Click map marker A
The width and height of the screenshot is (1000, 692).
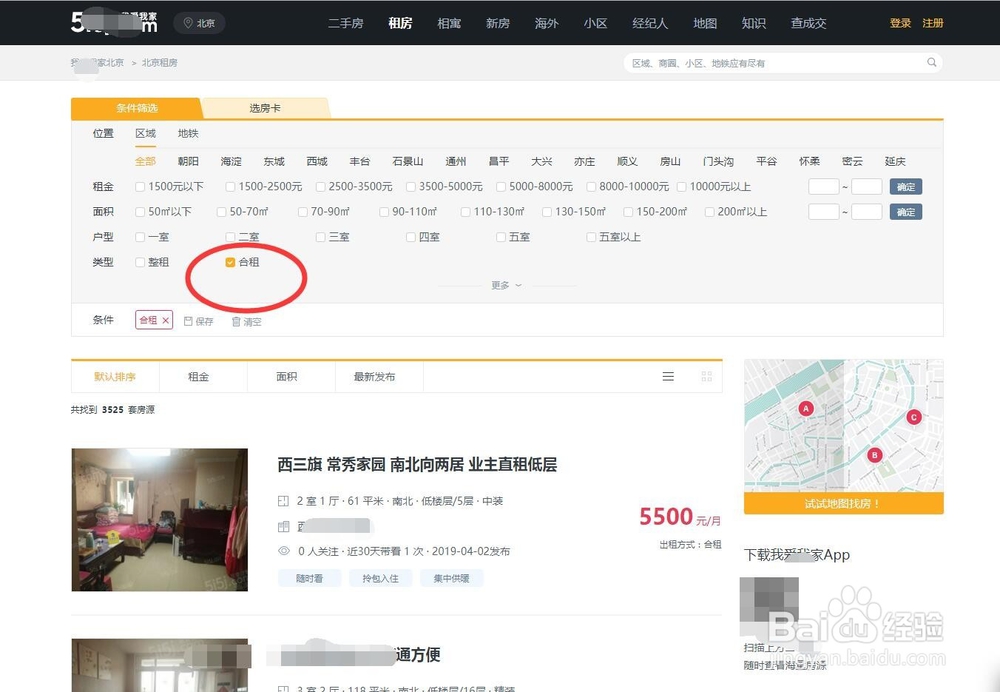click(806, 408)
